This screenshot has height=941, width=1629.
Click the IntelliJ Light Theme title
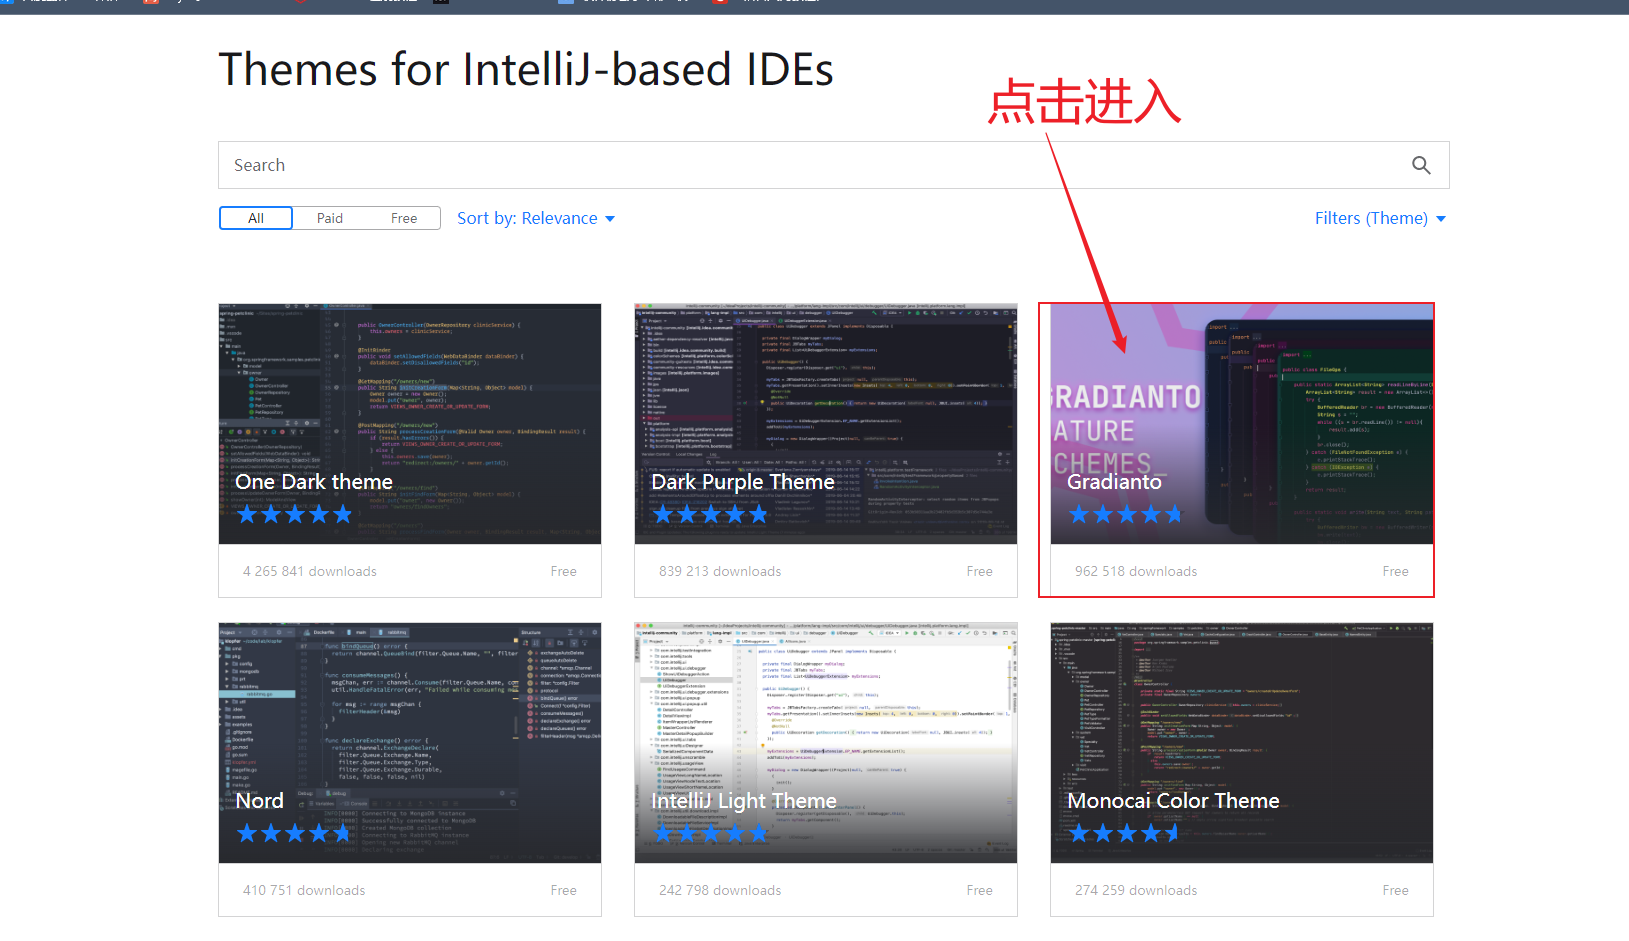coord(744,801)
